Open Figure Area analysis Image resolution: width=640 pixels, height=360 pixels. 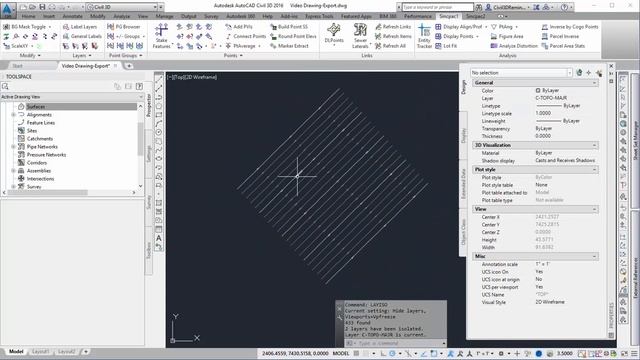(507, 36)
